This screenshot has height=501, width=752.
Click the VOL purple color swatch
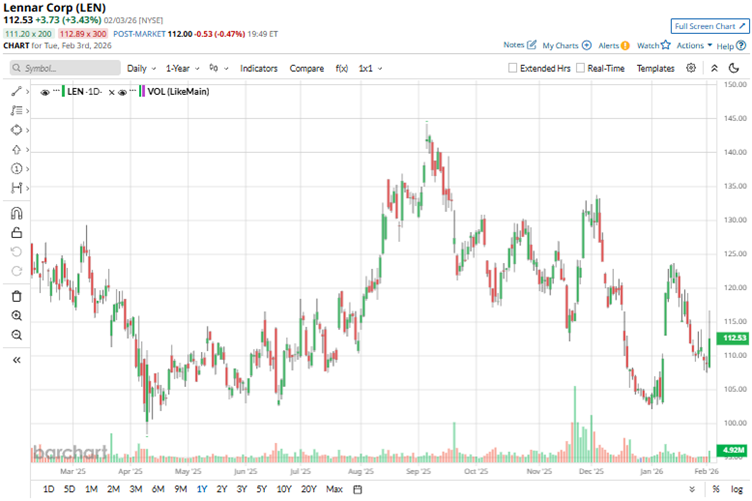[142, 91]
